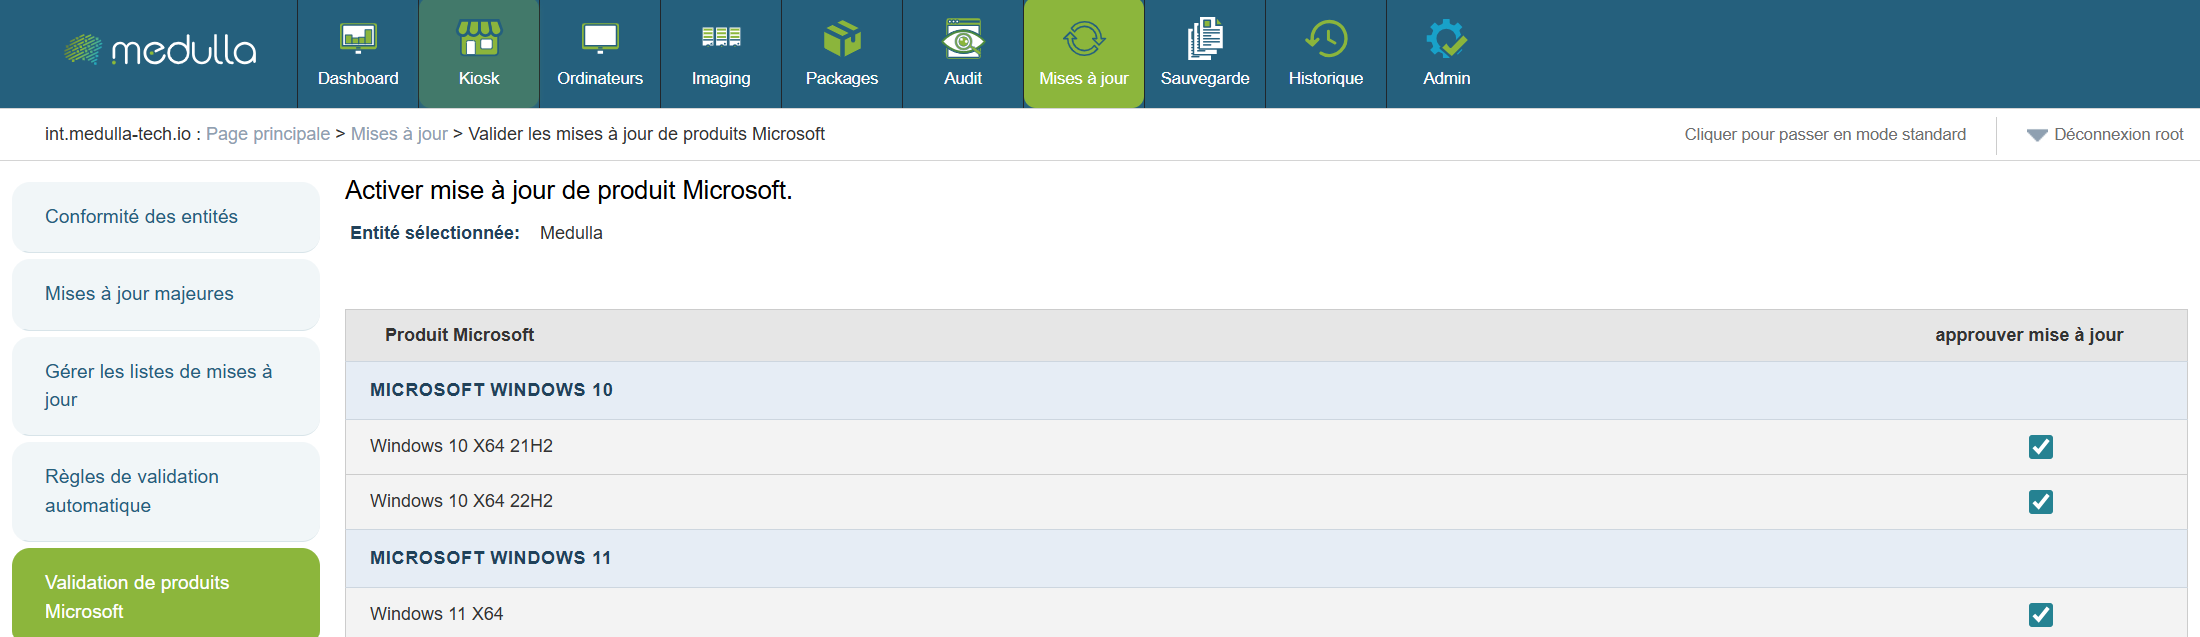Viewport: 2200px width, 637px height.
Task: Go to Ordinateurs monitor icon
Action: pyautogui.click(x=600, y=40)
